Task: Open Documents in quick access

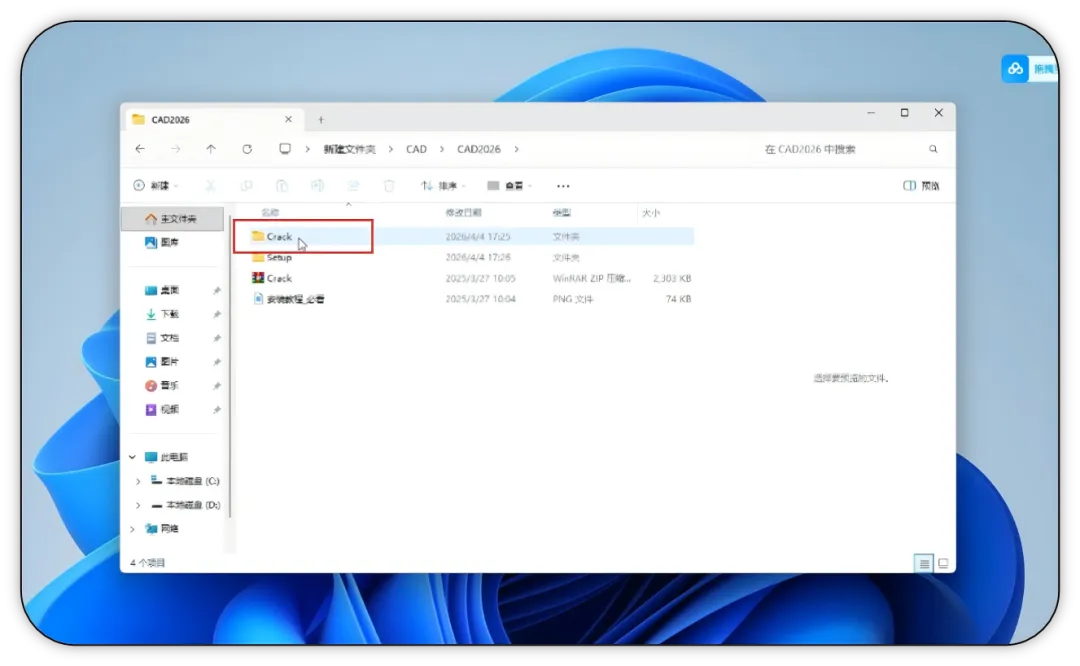Action: 163,338
